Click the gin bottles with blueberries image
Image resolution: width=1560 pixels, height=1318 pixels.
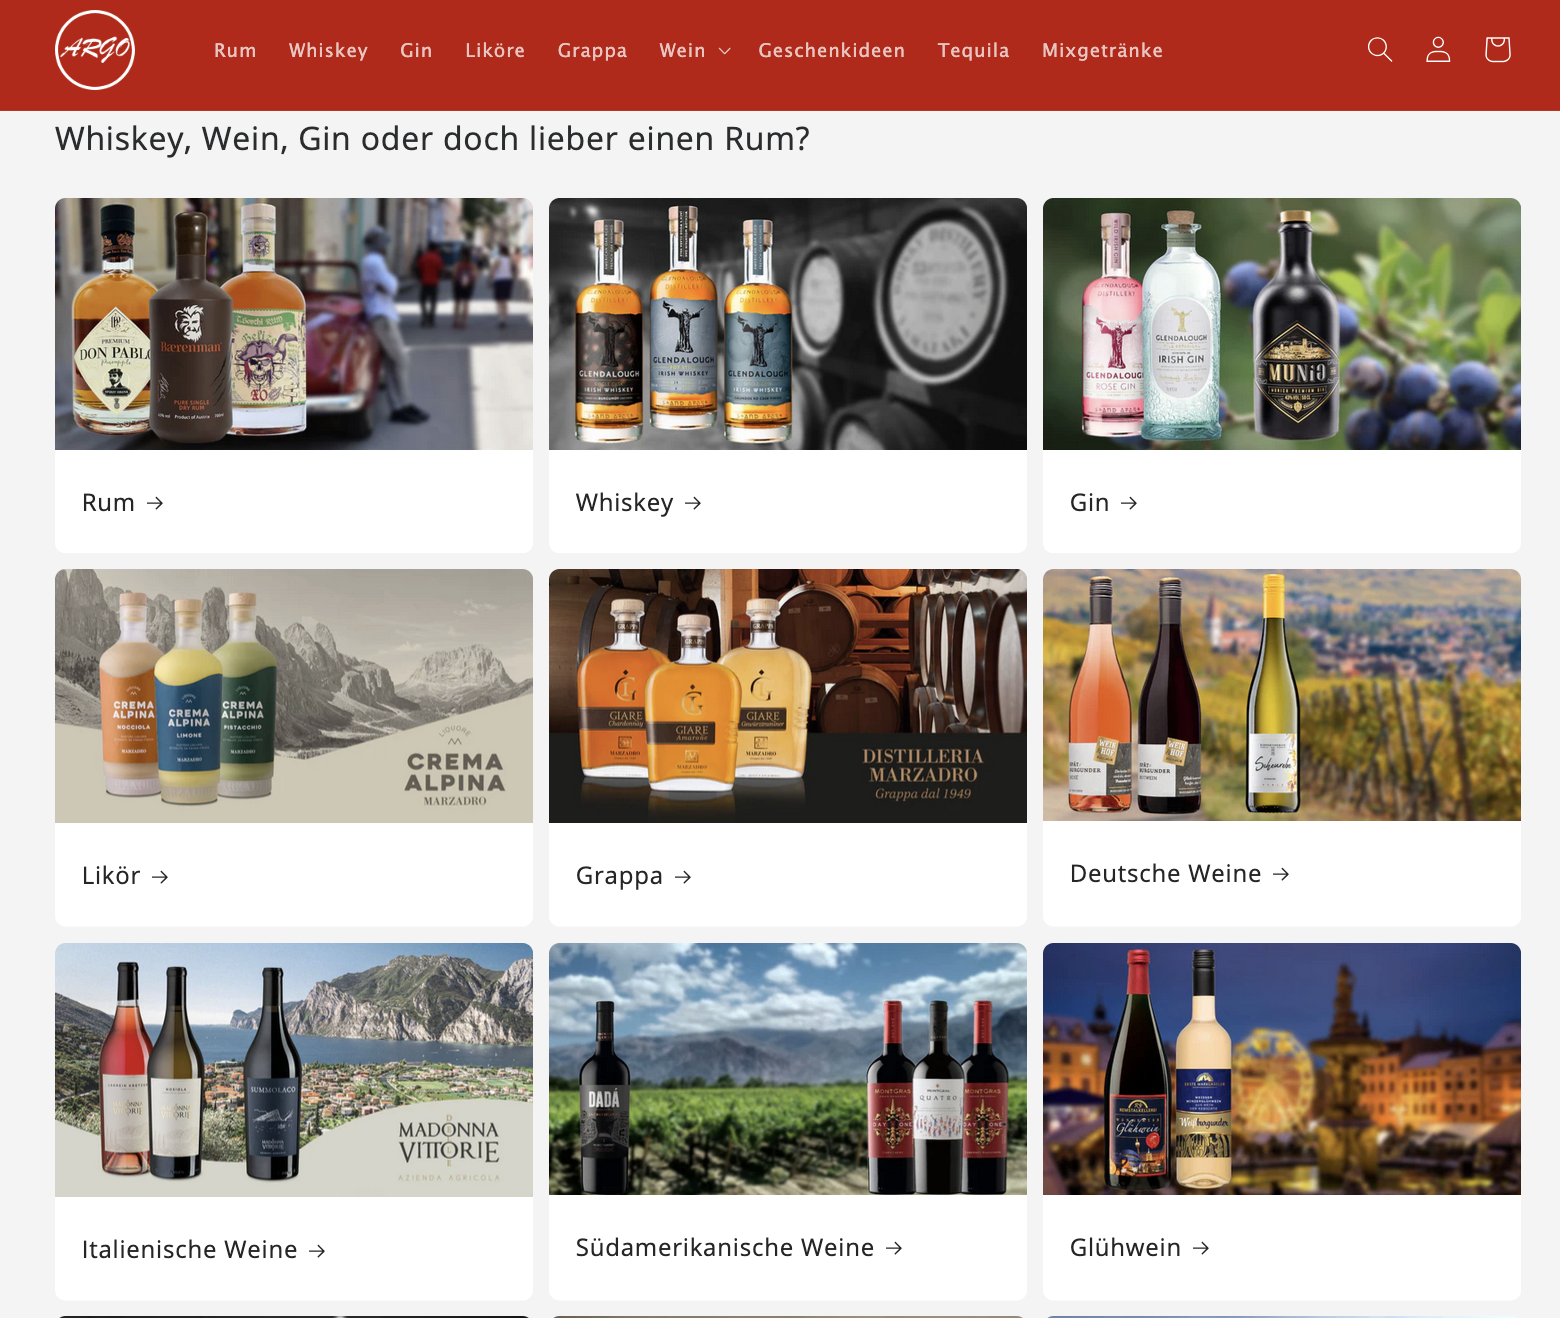[1282, 324]
